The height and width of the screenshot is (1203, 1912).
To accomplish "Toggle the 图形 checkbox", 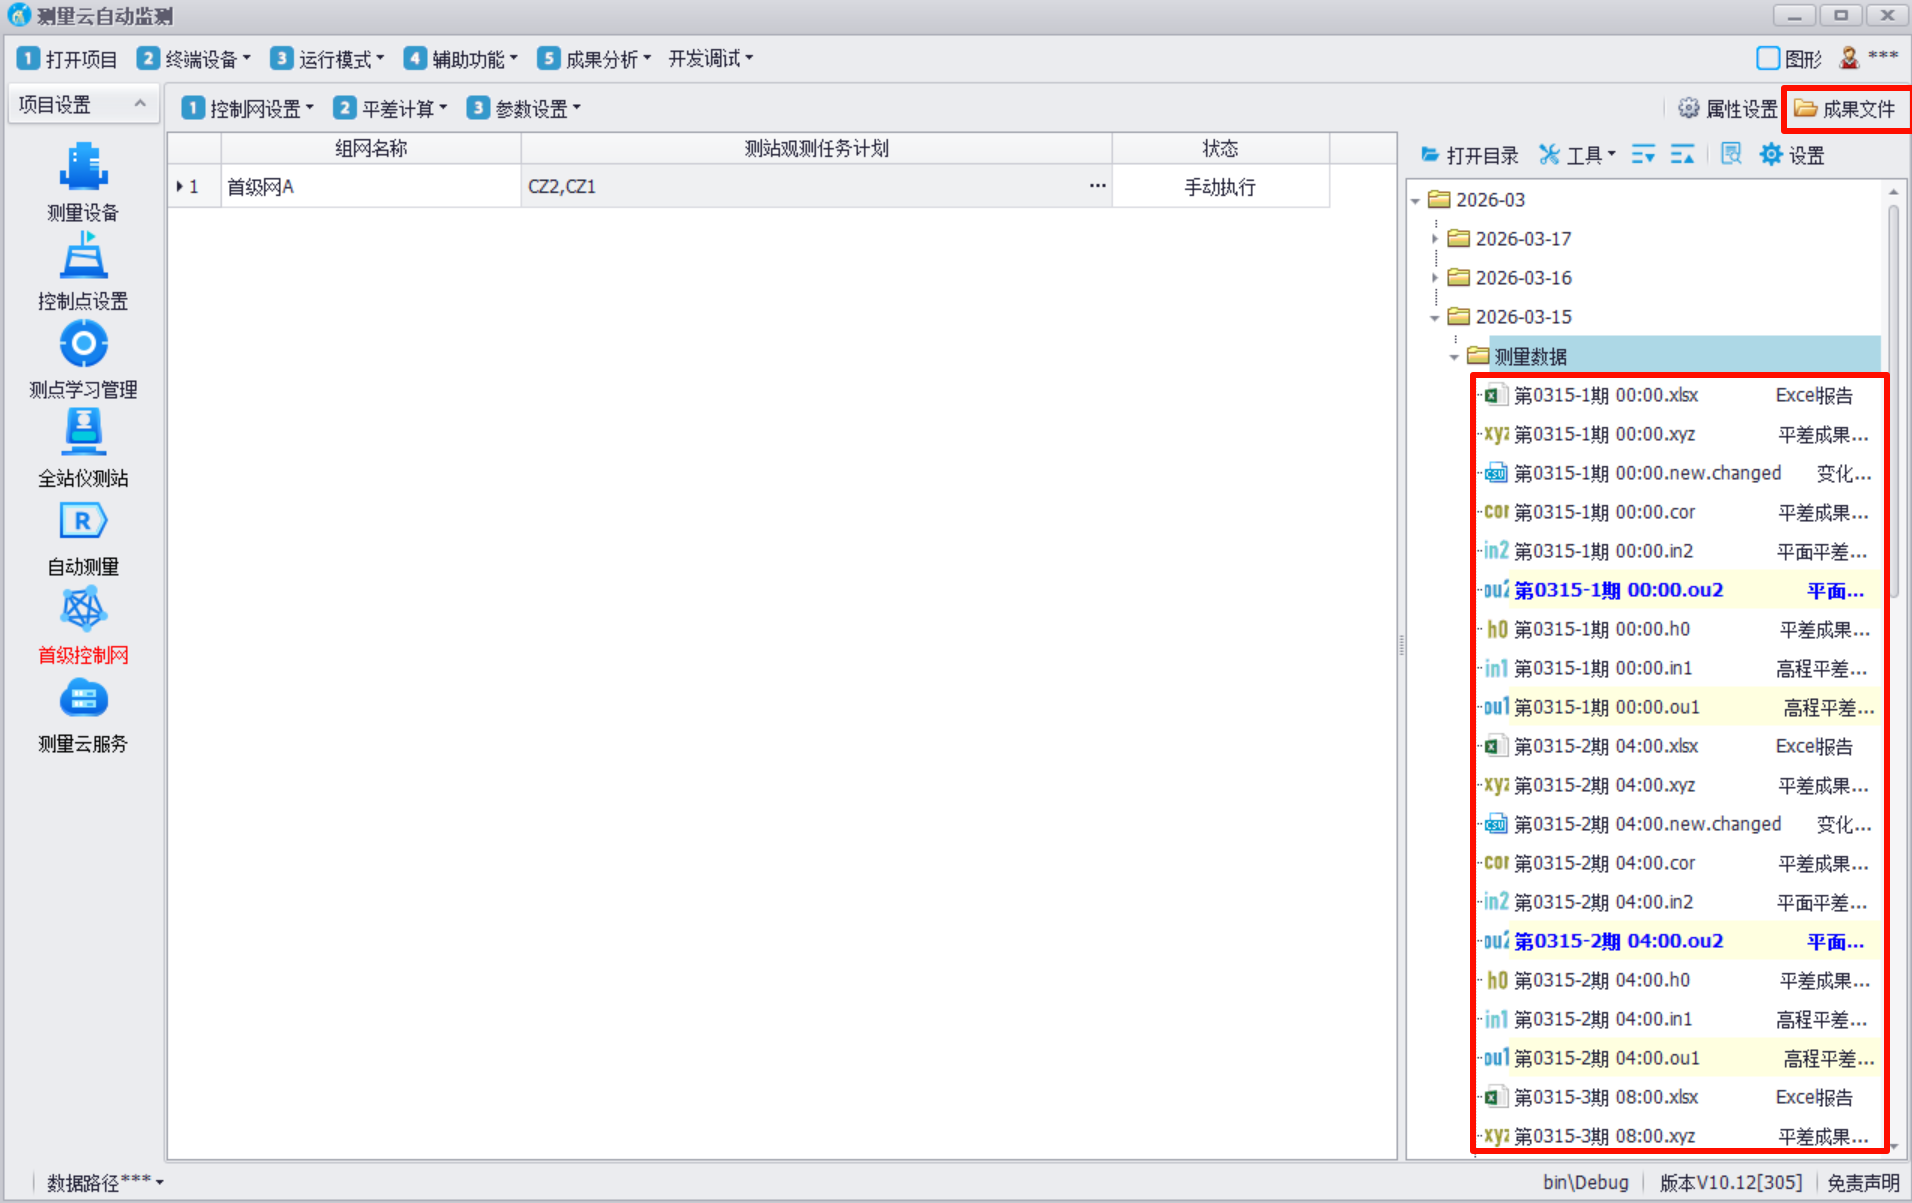I will click(x=1767, y=59).
